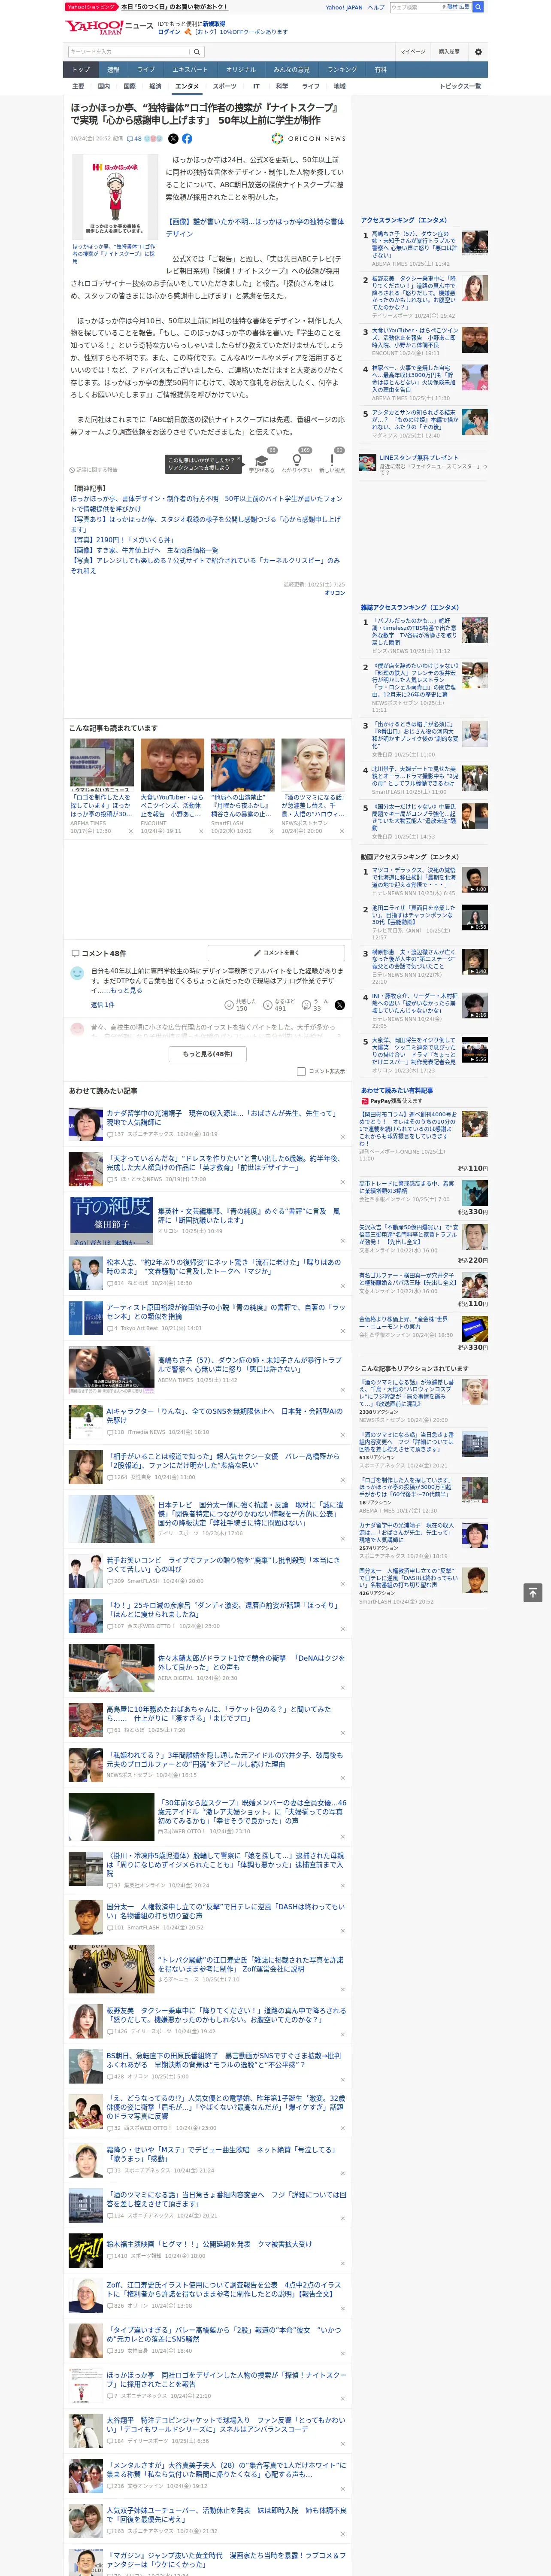Screen dimensions: 551x2576
Task: Focus the web search input field
Action: pos(415,7)
